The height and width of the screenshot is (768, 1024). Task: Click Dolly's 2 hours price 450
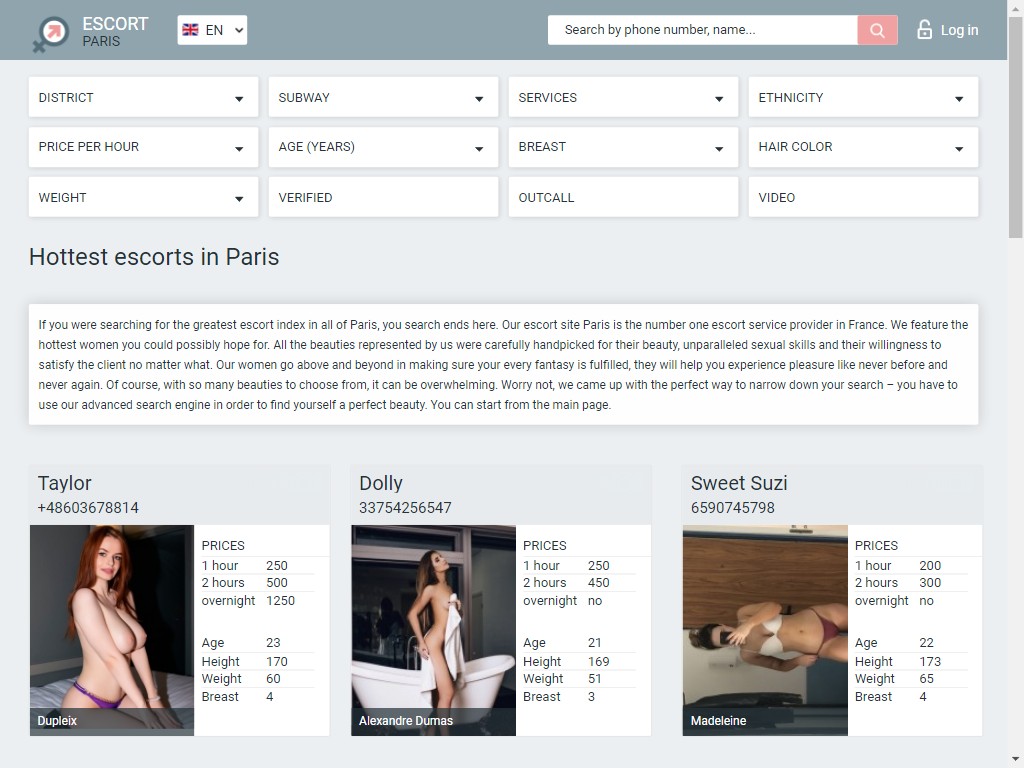[598, 583]
